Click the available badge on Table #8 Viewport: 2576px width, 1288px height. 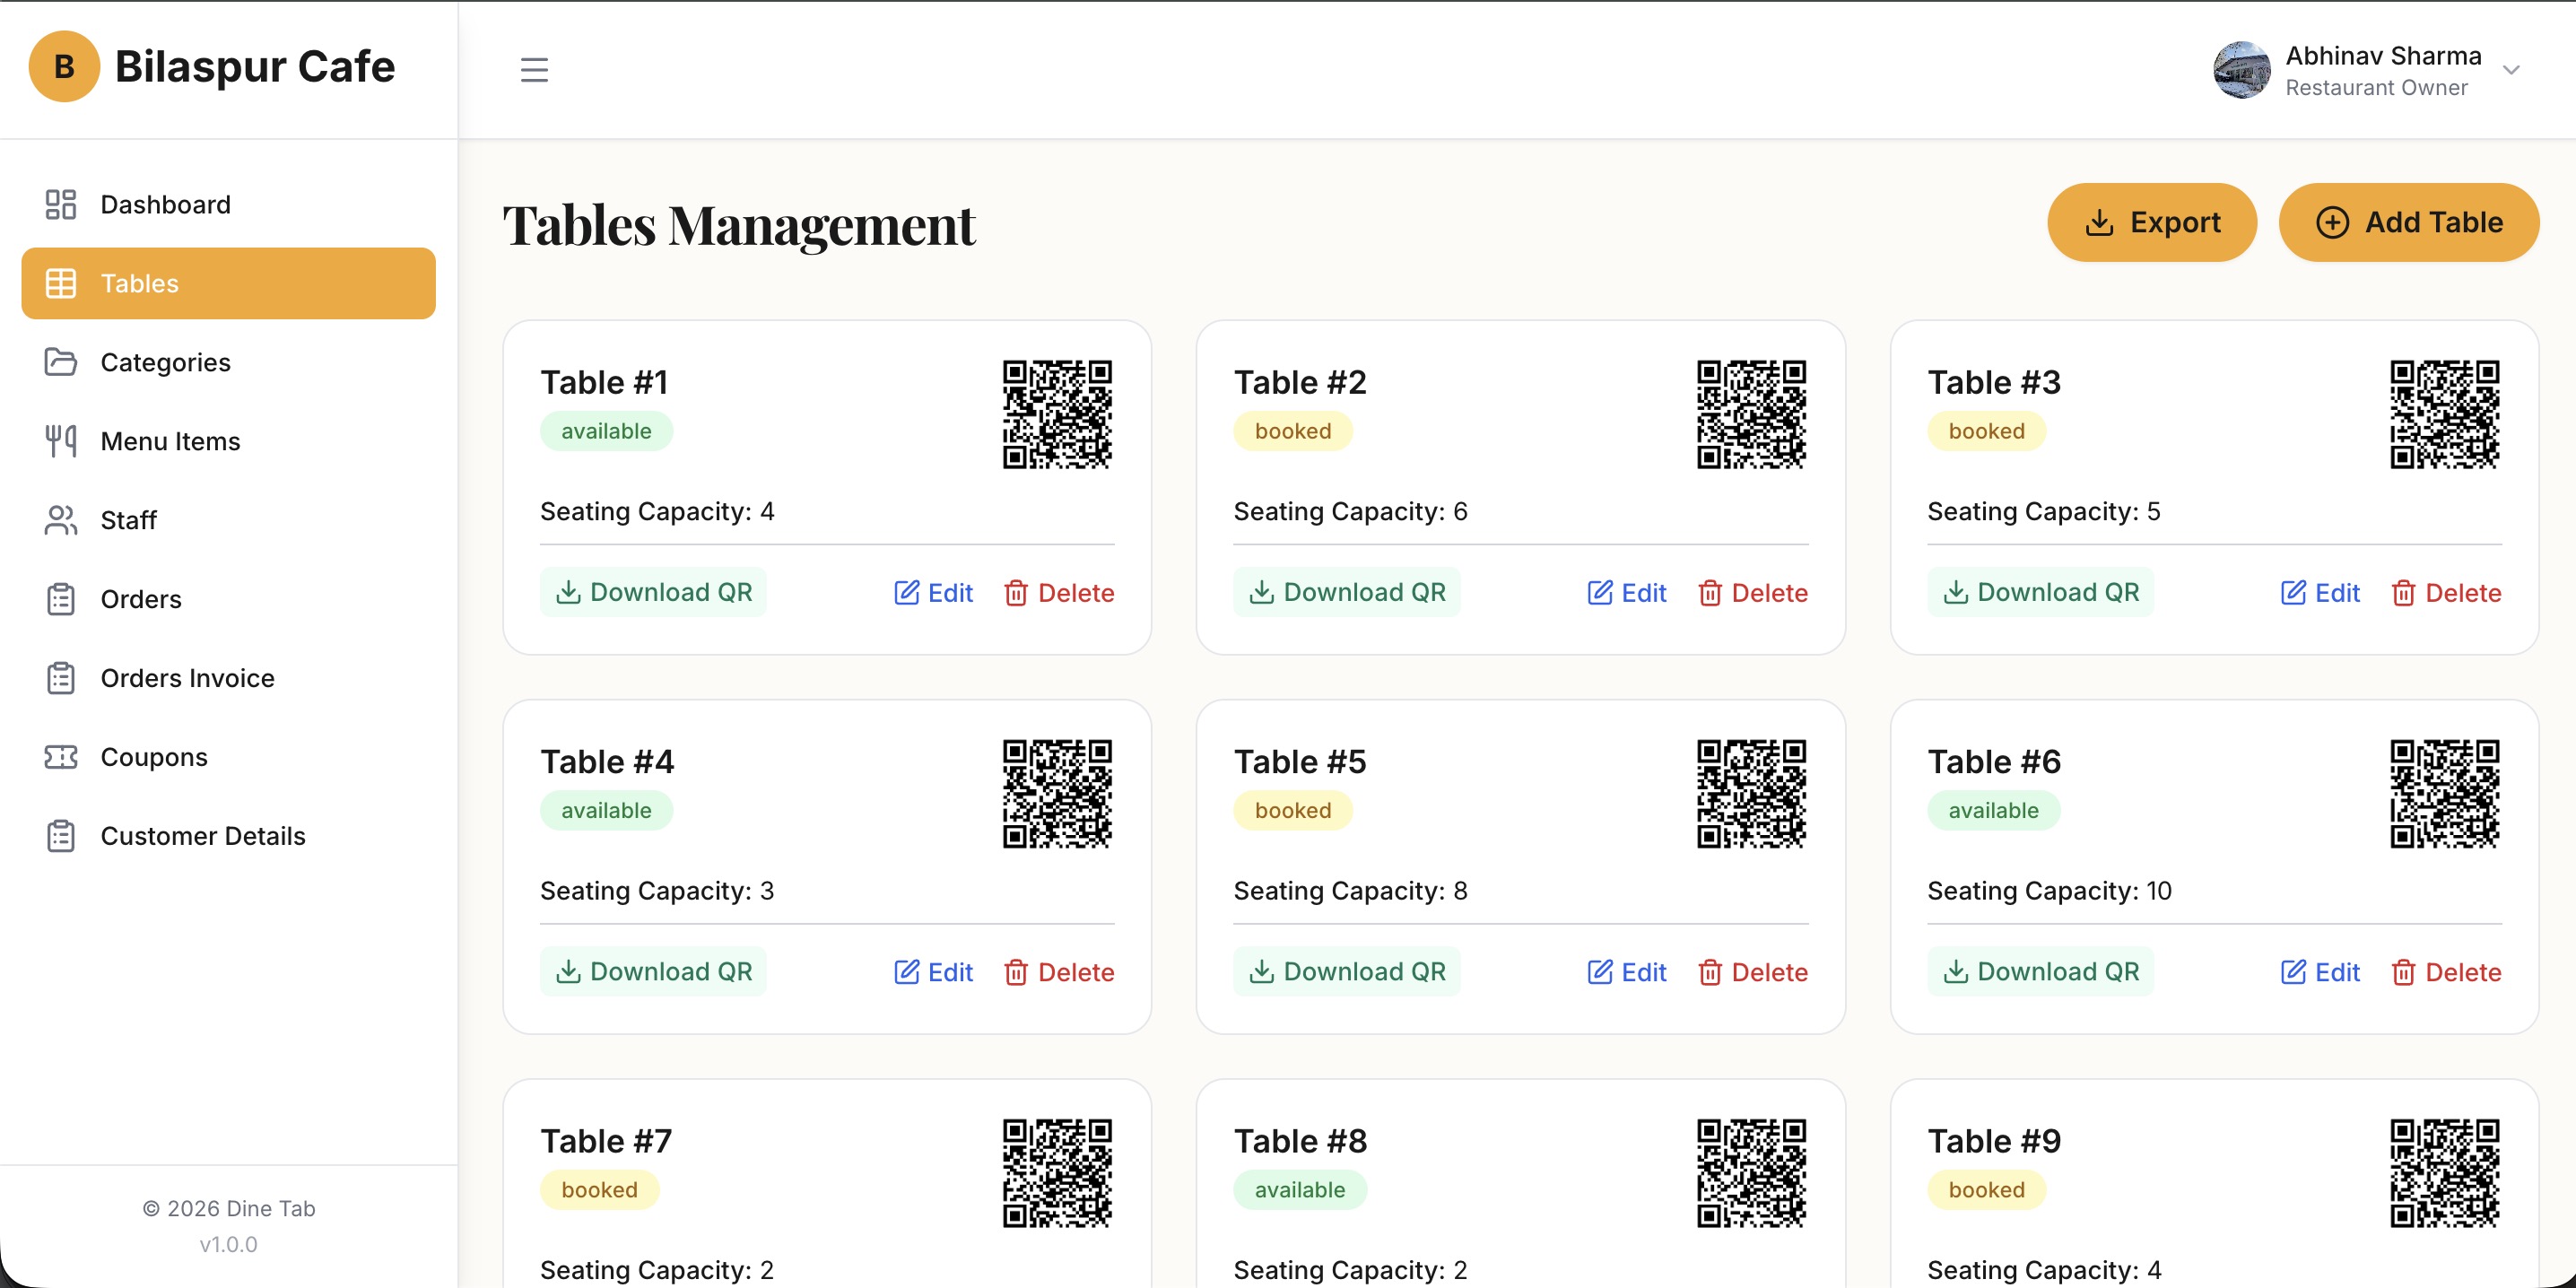tap(1300, 1189)
